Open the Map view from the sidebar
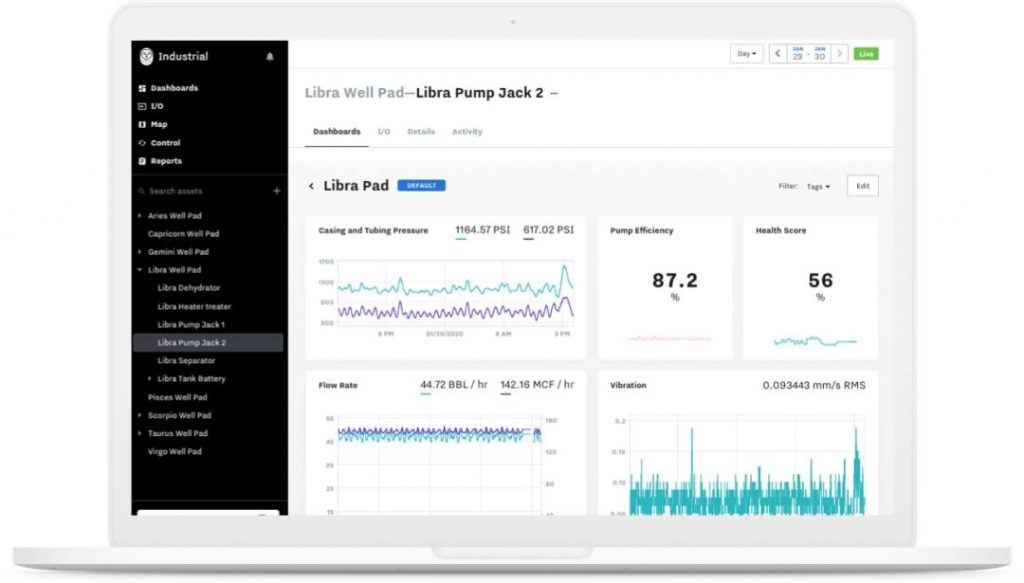 tap(154, 124)
